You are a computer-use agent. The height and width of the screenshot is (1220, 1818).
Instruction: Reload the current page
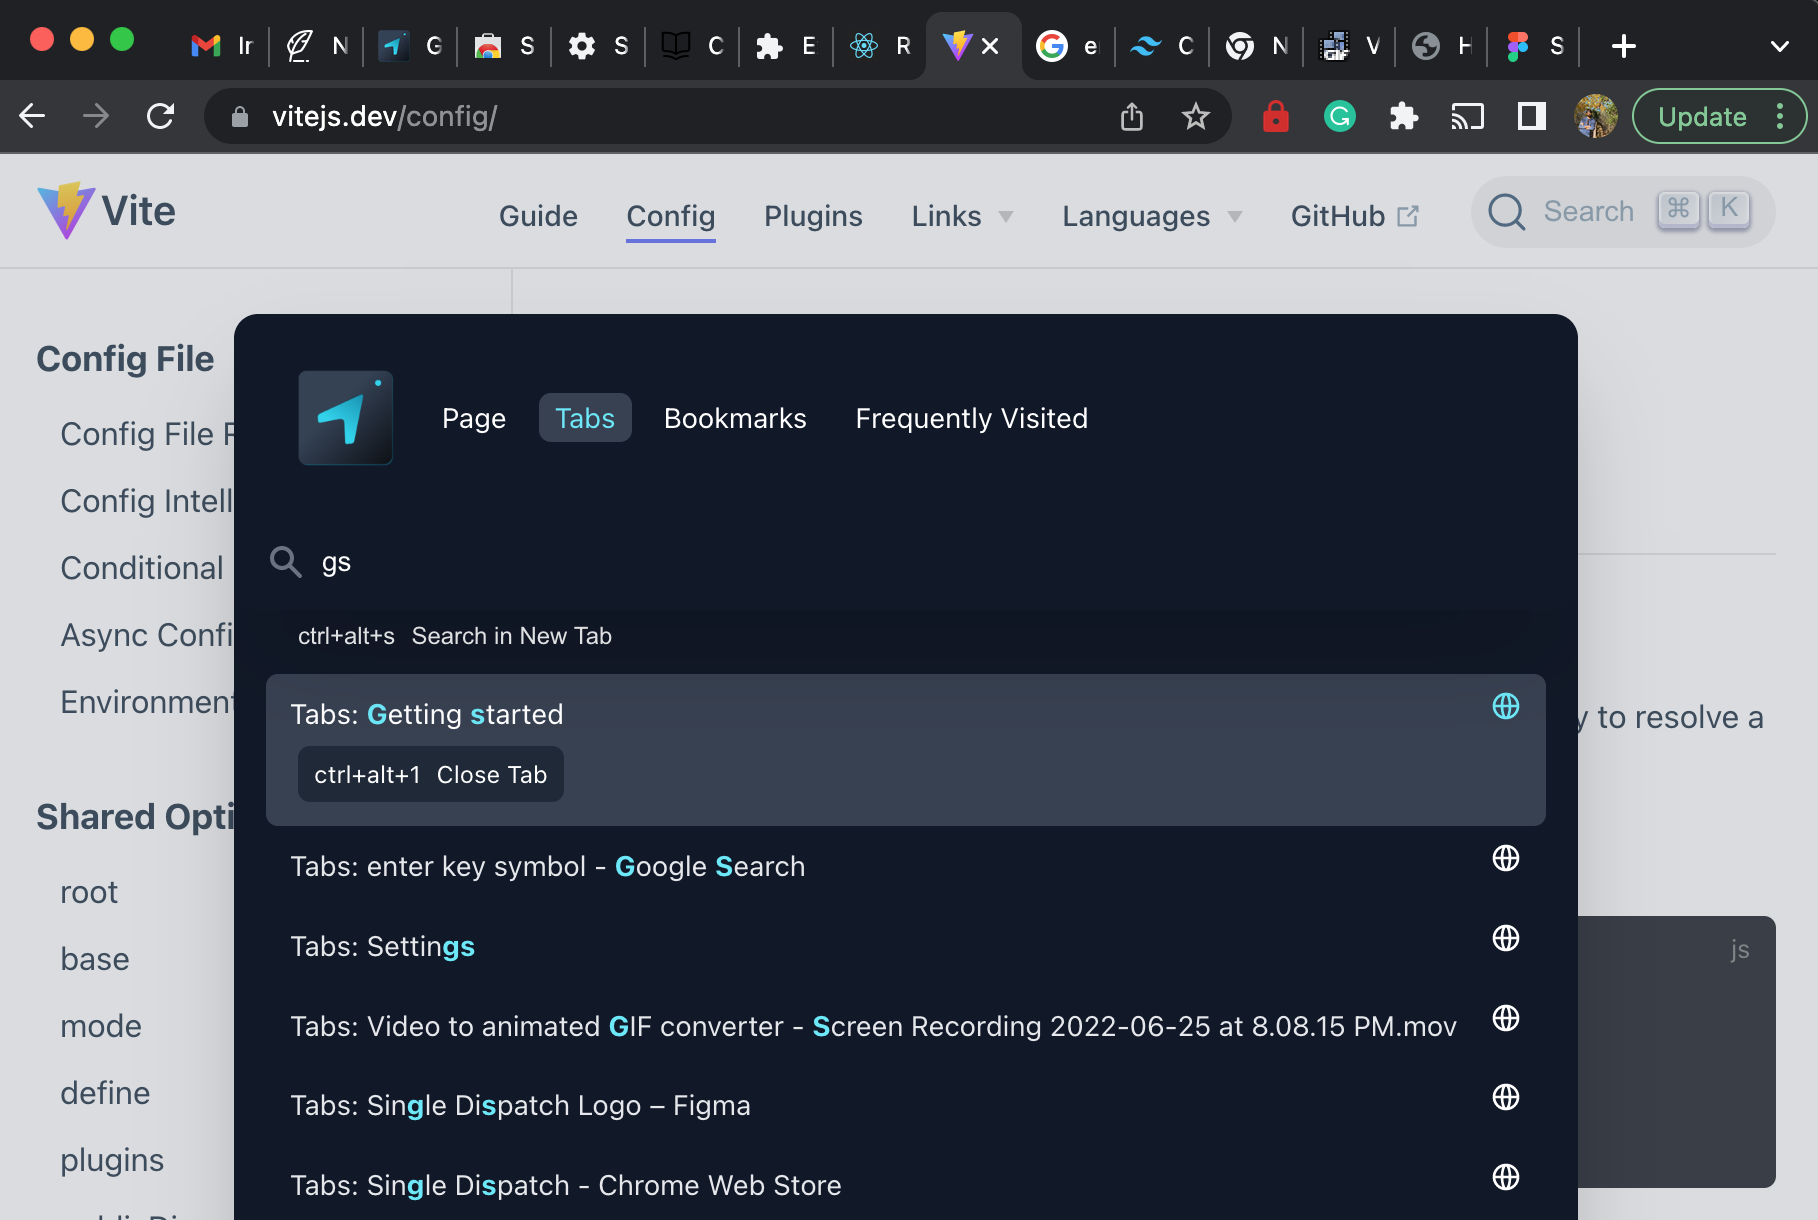pyautogui.click(x=160, y=116)
